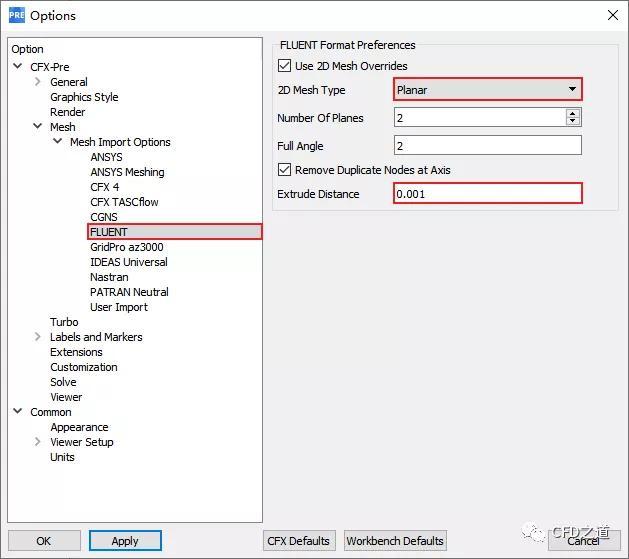Select Viewer in the options tree
The width and height of the screenshot is (629, 559).
(66, 397)
